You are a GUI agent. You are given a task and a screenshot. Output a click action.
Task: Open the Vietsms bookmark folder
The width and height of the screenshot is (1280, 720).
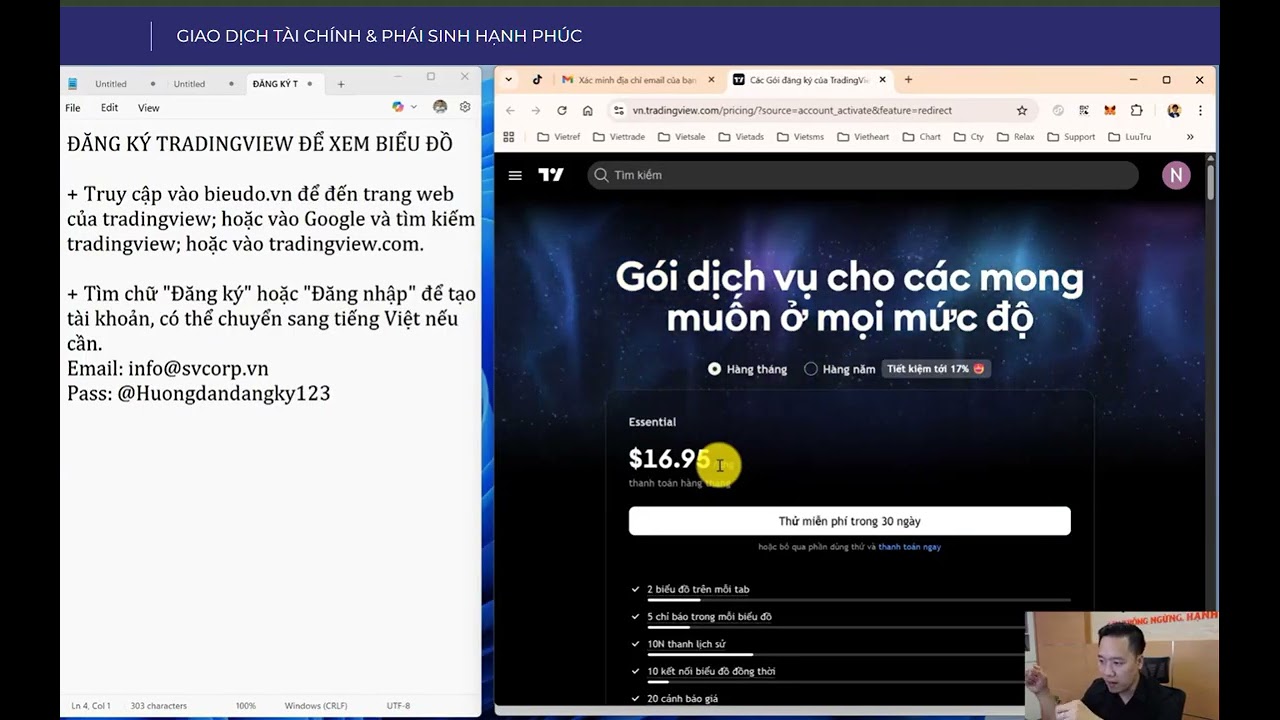[800, 137]
